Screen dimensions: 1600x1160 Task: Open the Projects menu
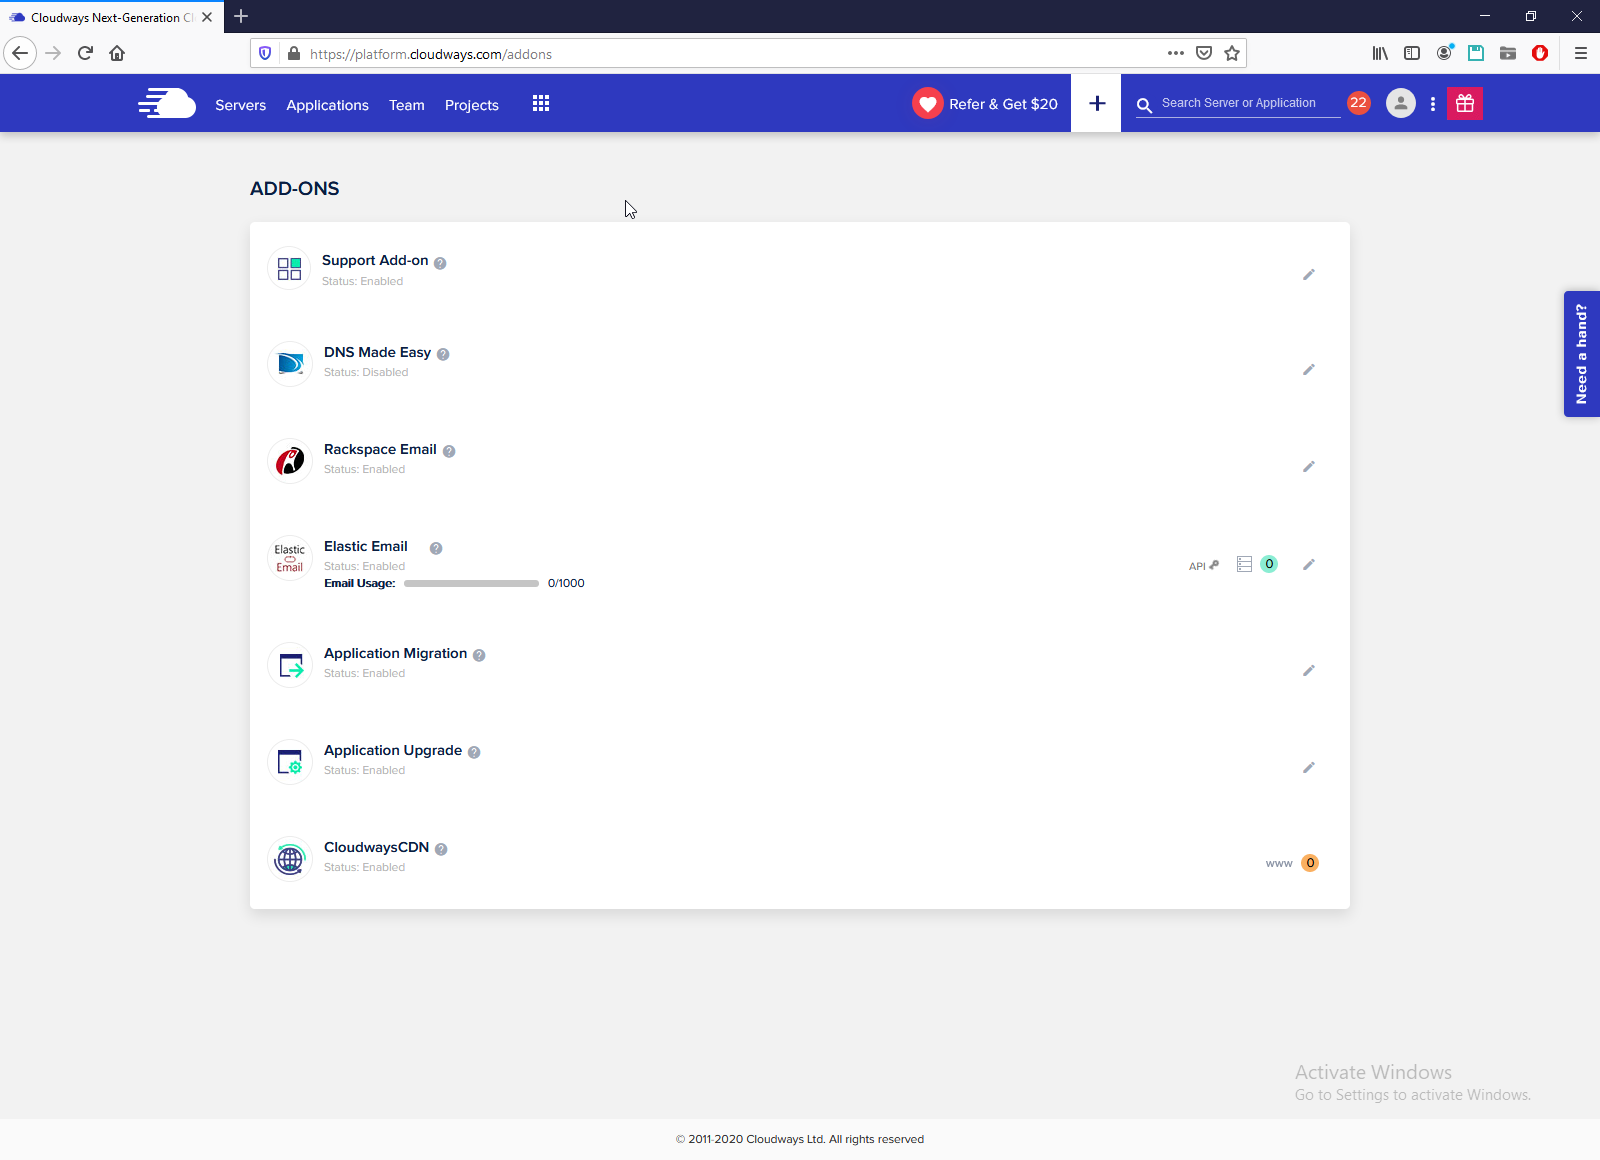click(472, 105)
